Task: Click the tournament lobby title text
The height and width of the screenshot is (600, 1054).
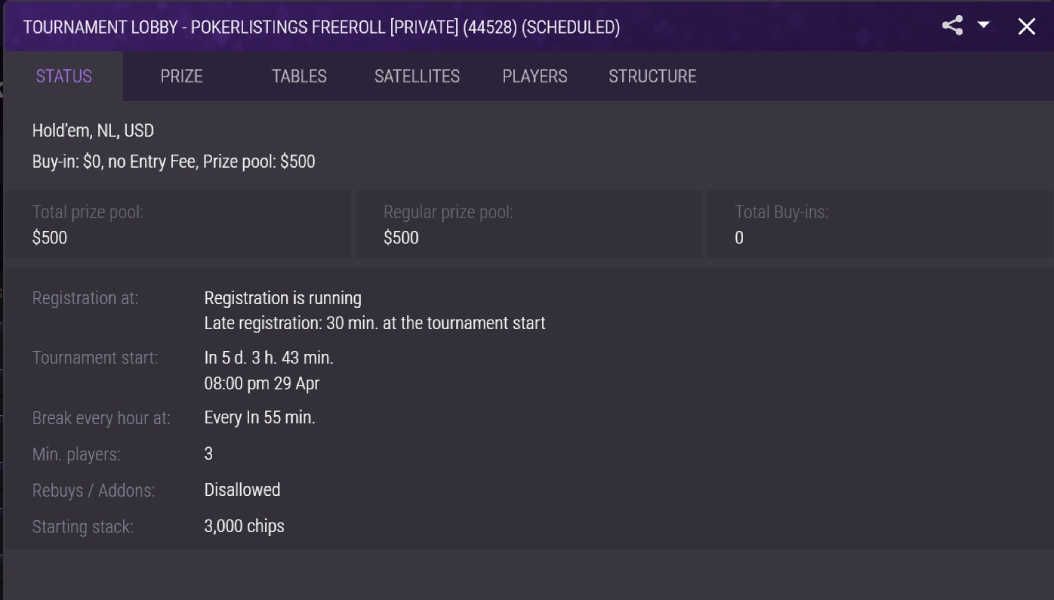Action: tap(321, 27)
